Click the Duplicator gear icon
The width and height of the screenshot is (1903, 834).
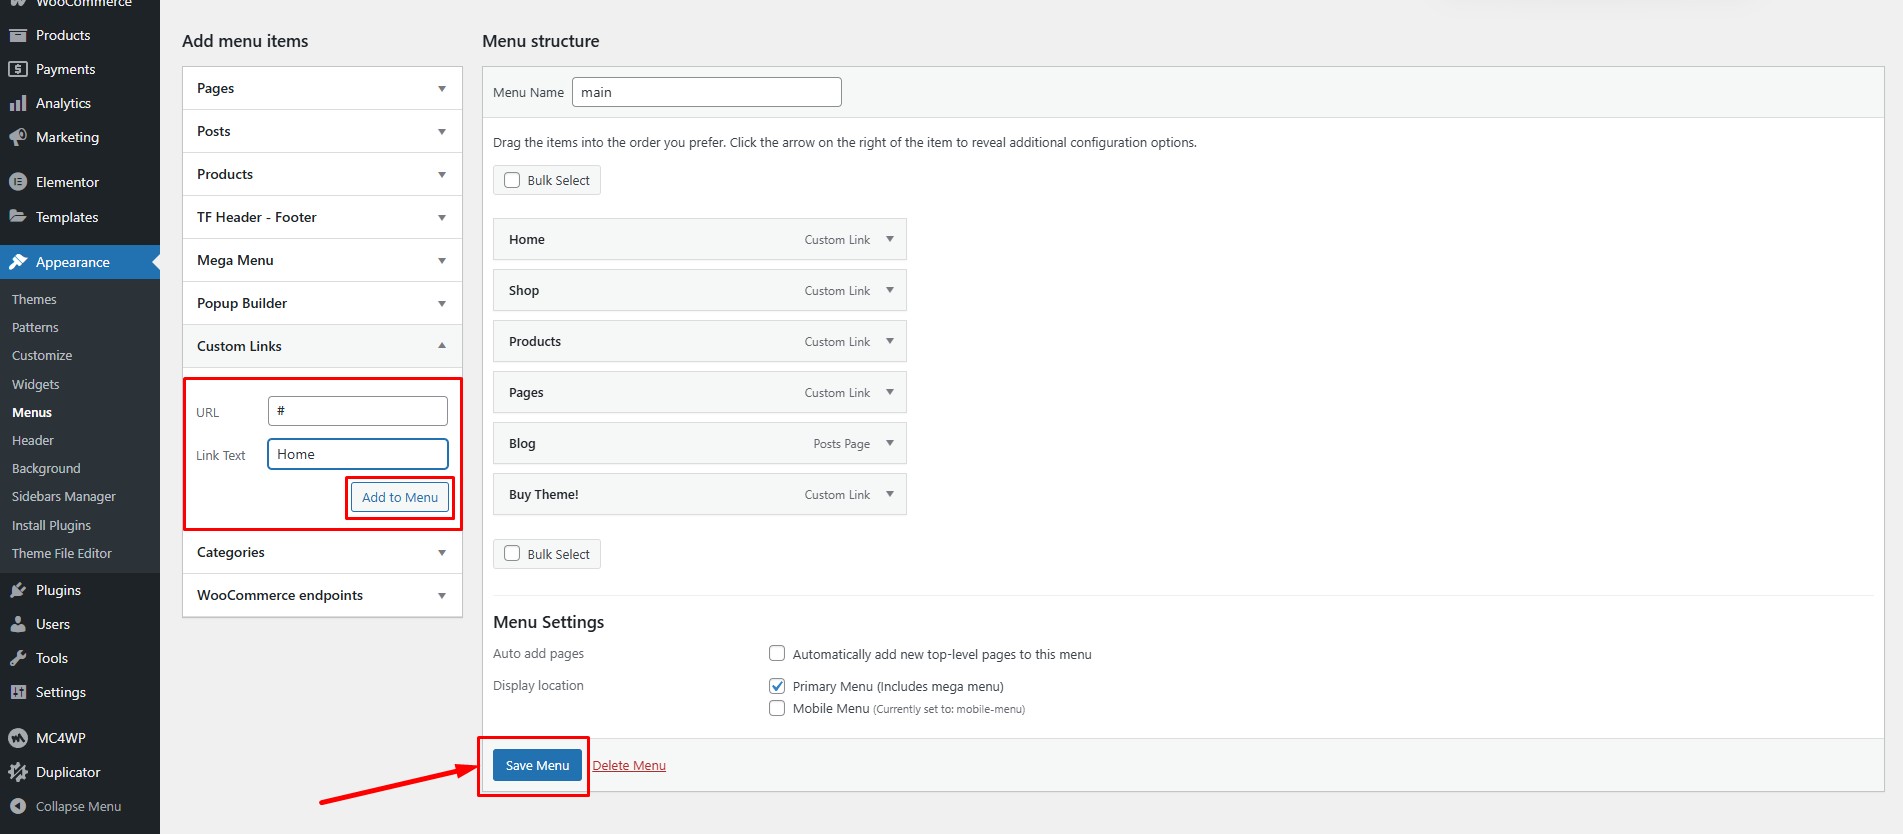(18, 772)
